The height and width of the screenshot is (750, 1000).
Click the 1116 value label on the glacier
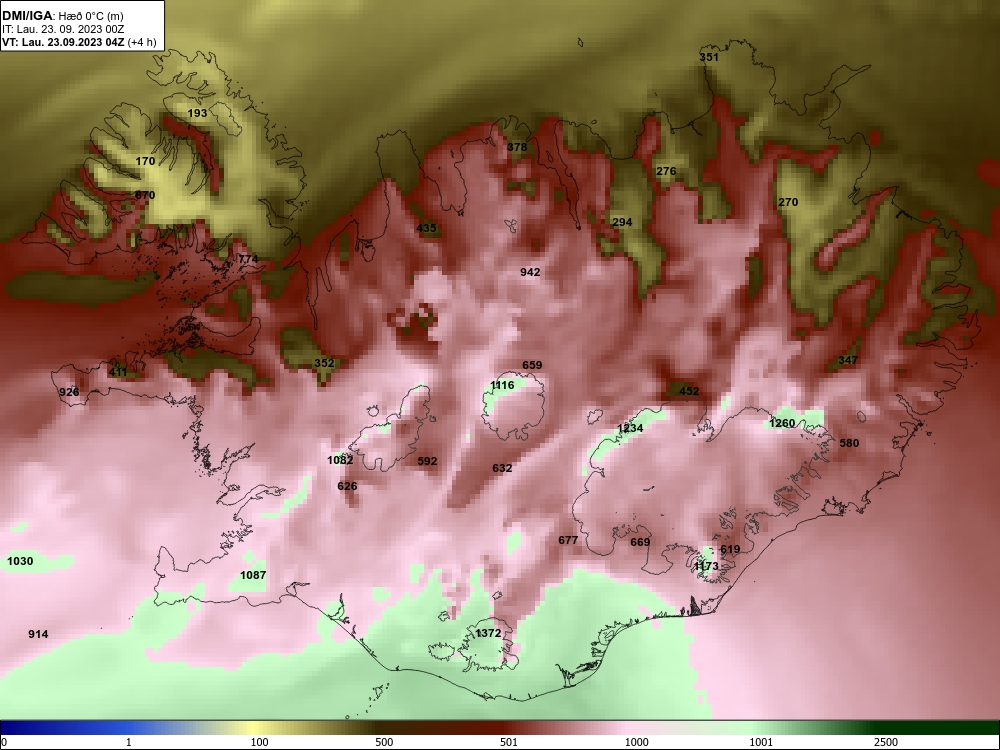click(502, 385)
